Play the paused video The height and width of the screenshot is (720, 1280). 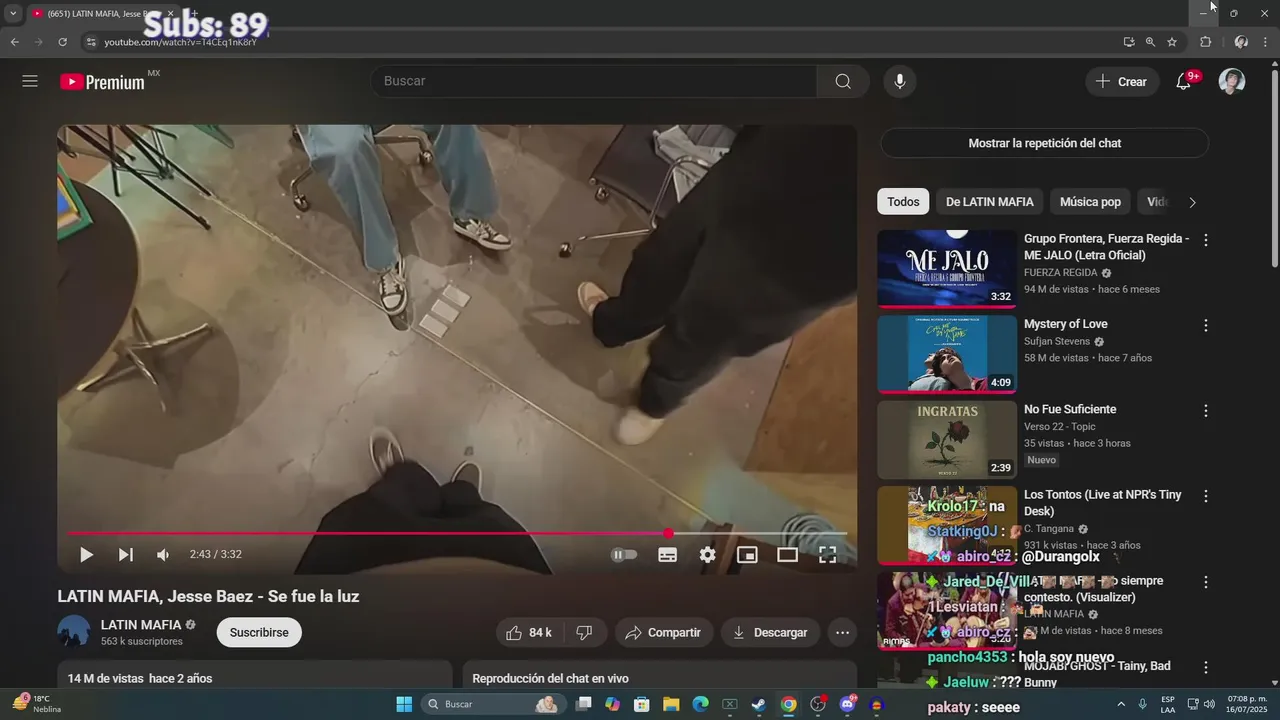tap(86, 554)
